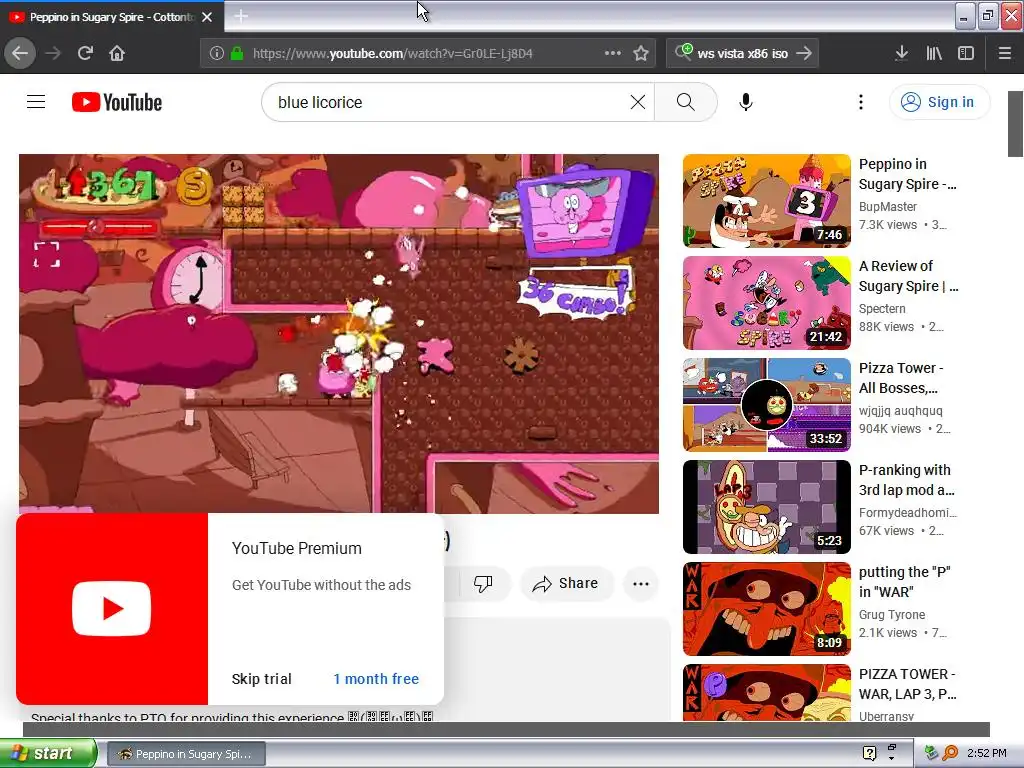Dislike the video with thumbs down
Image resolution: width=1024 pixels, height=768 pixels.
pyautogui.click(x=483, y=583)
